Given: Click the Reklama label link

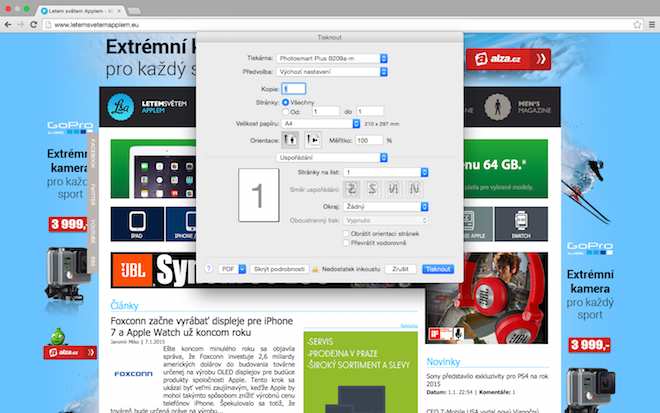Looking at the screenshot, I should [409, 326].
